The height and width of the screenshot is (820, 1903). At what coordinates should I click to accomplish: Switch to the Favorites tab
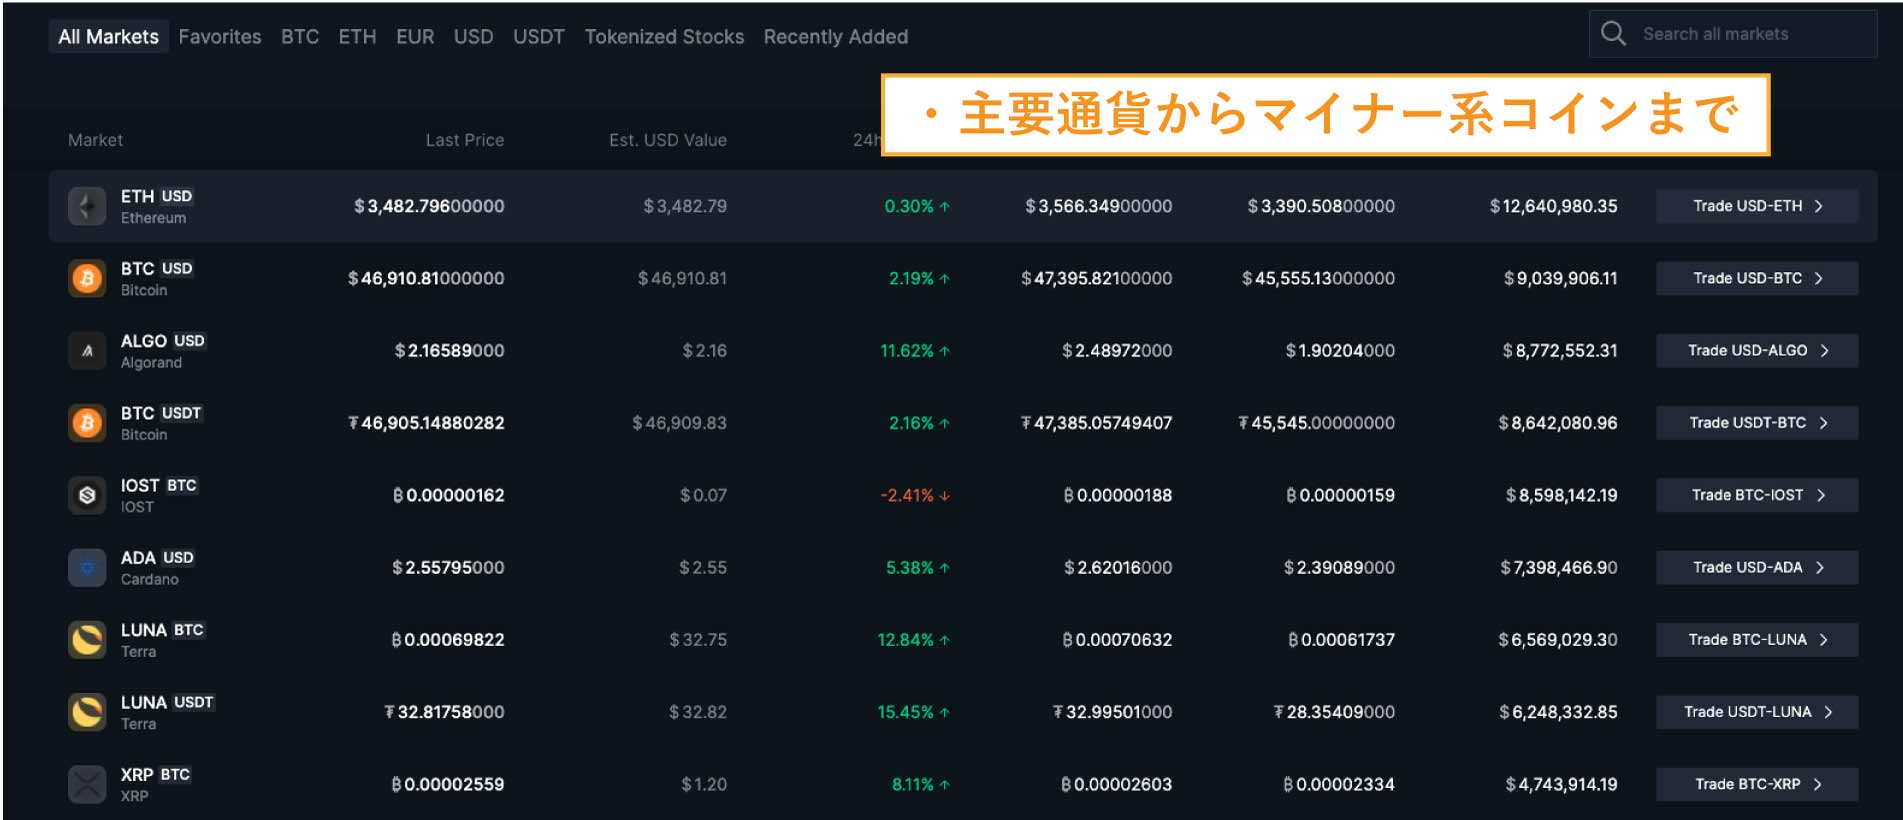220,37
